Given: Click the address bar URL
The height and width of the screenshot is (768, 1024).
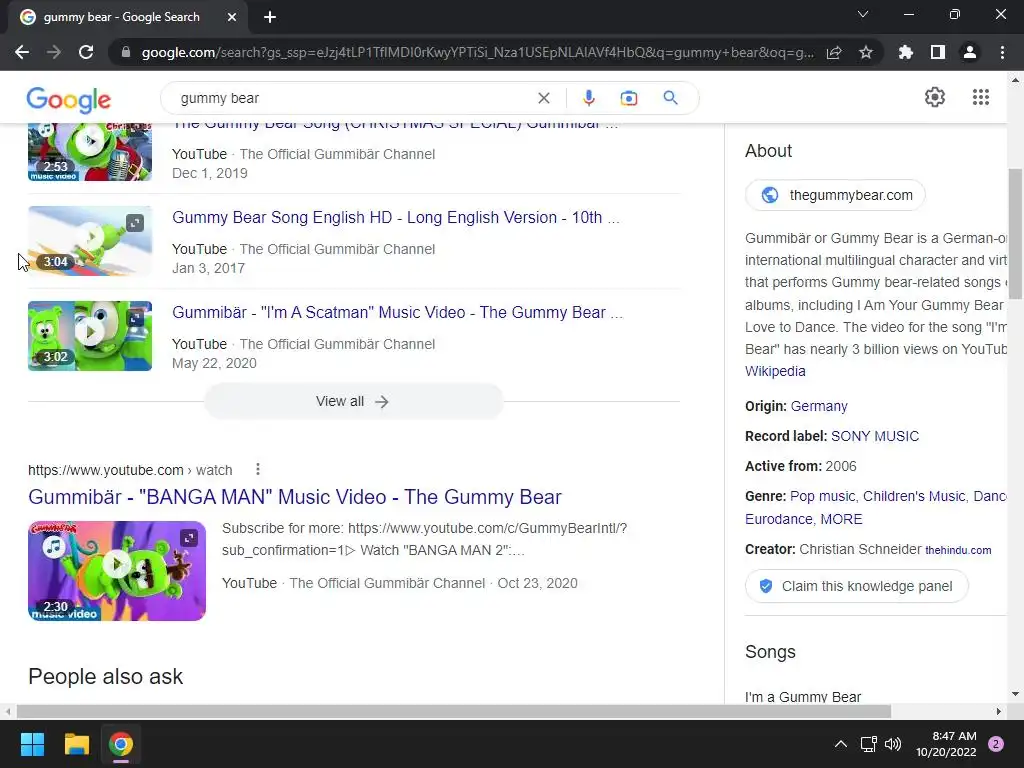Looking at the screenshot, I should coord(477,53).
